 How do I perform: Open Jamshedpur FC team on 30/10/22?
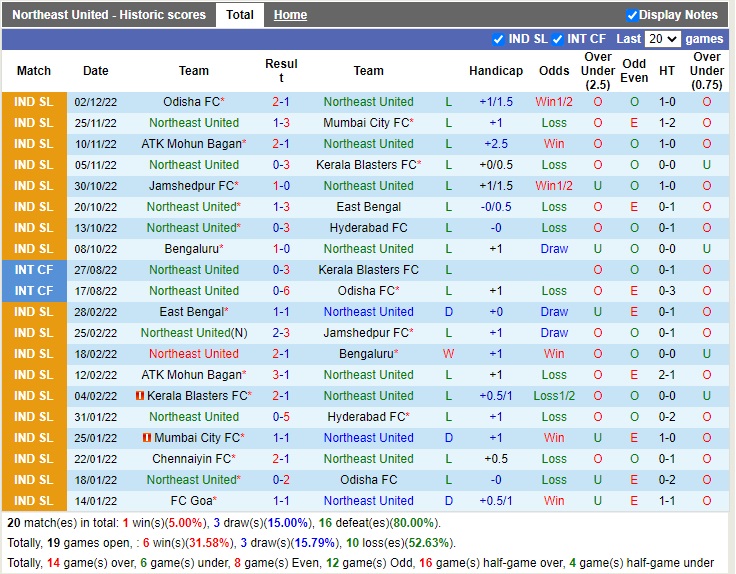click(193, 186)
